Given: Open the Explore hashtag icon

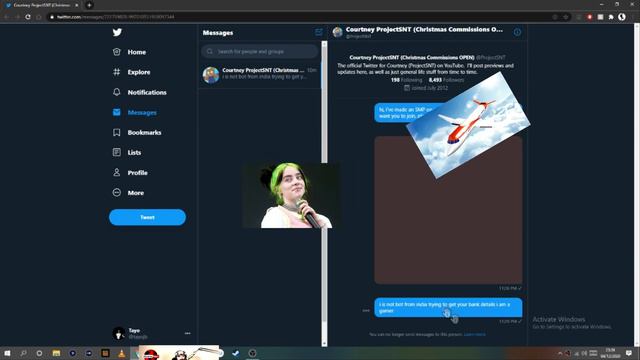Looking at the screenshot, I should point(117,72).
